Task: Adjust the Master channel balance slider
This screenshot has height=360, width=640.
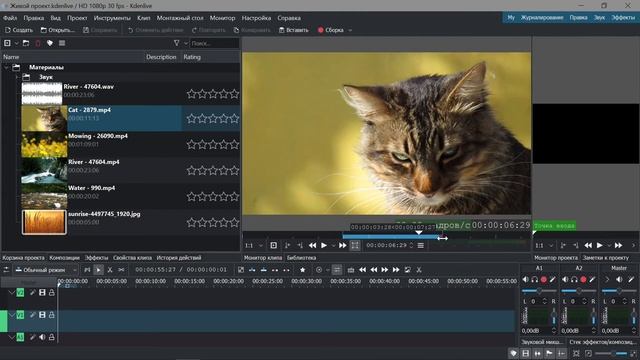Action: click(x=619, y=291)
